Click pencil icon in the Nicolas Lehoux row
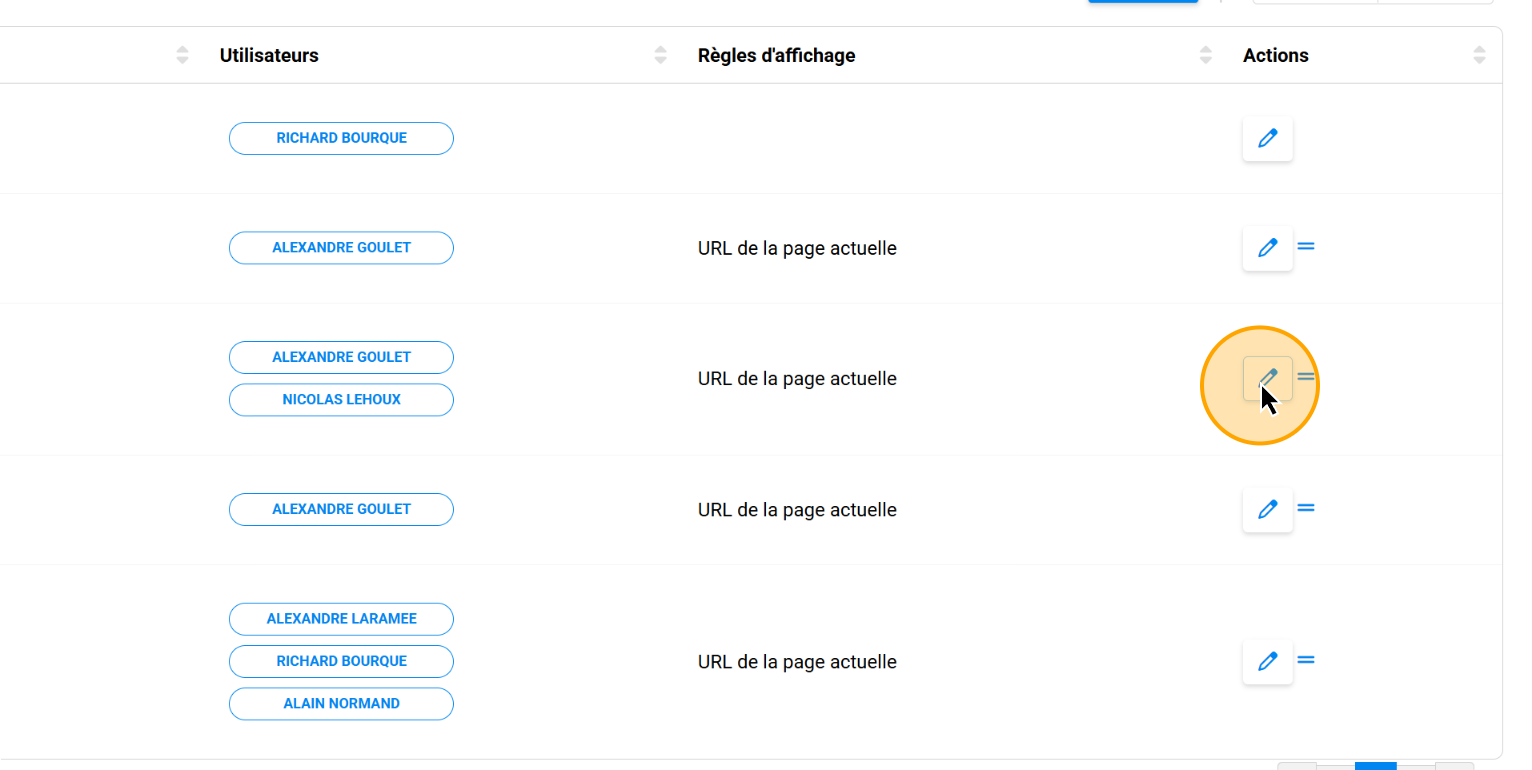This screenshot has width=1532, height=770. [1267, 378]
